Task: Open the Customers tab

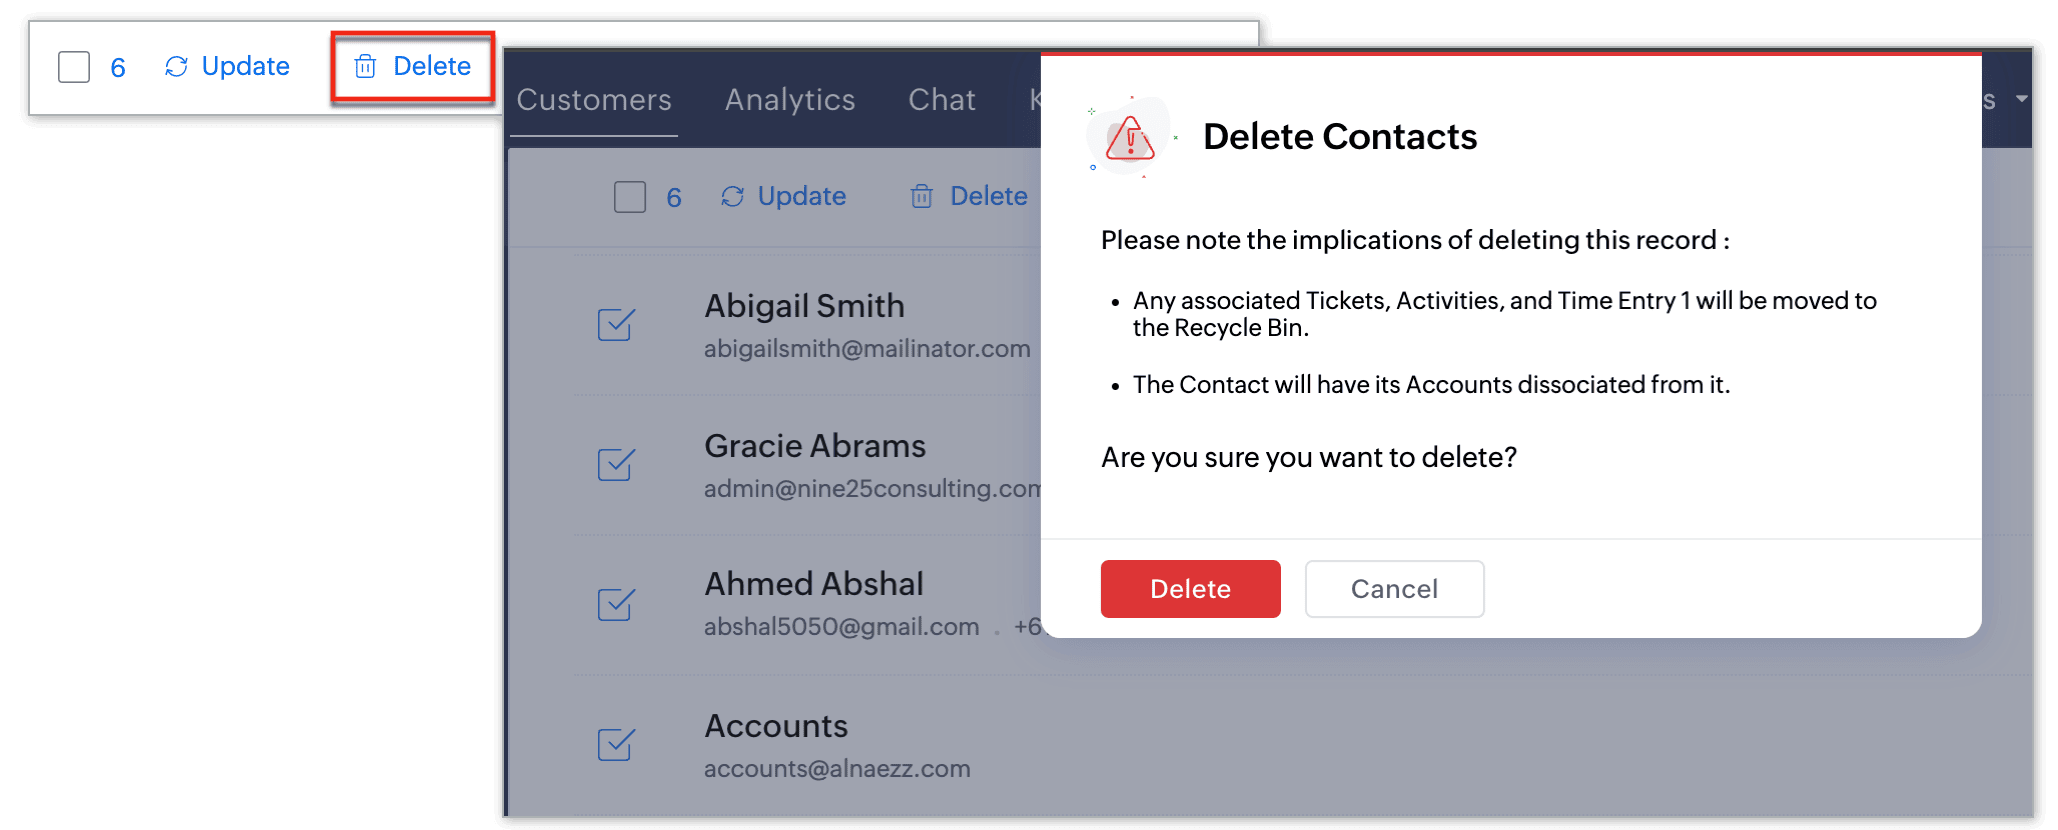Action: point(594,100)
